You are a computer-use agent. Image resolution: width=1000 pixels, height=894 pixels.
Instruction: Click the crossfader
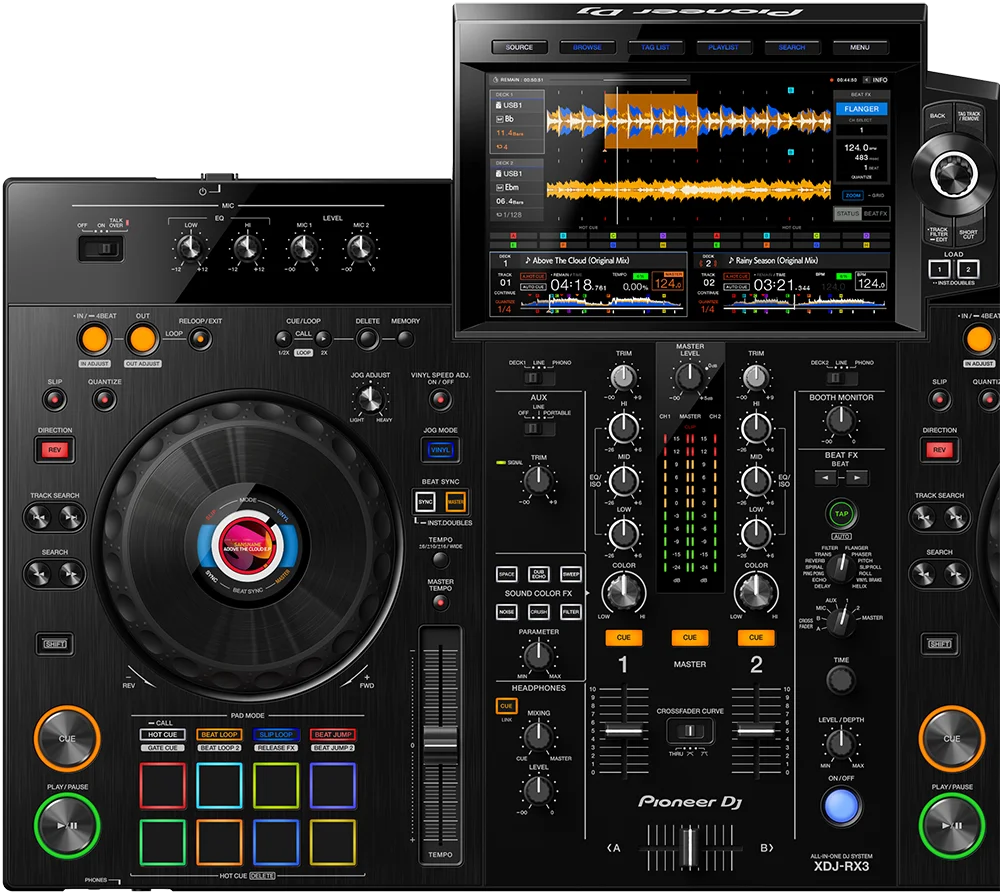coord(689,847)
